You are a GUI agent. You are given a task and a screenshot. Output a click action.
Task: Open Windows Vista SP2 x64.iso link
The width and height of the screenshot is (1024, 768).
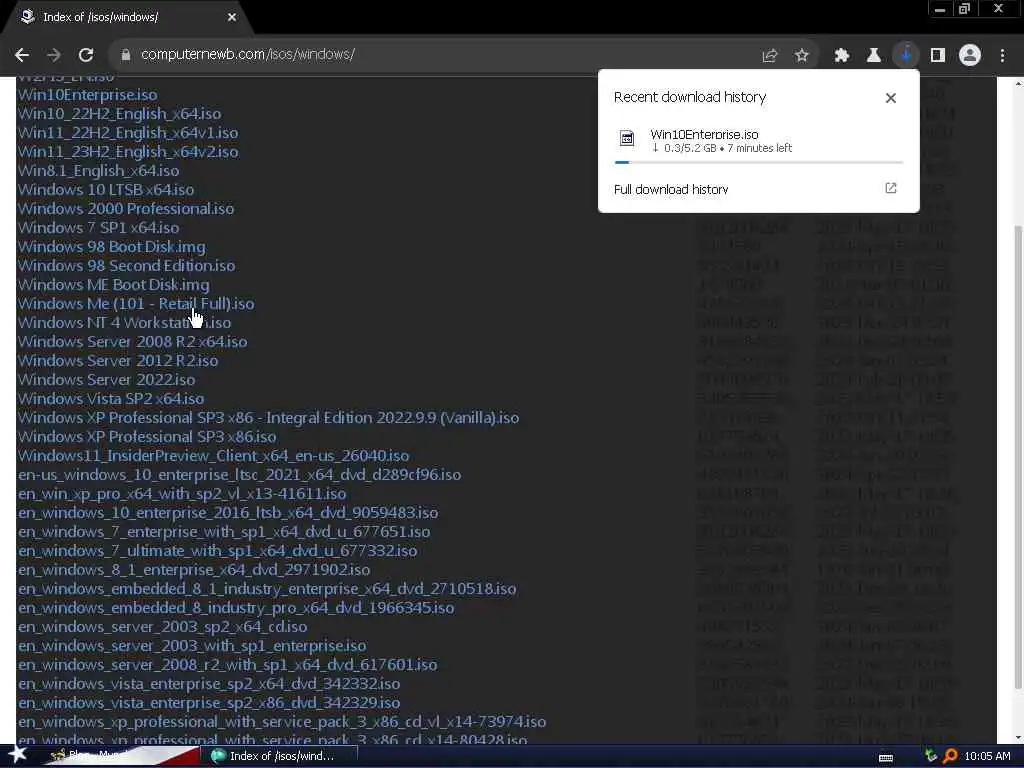coord(111,398)
